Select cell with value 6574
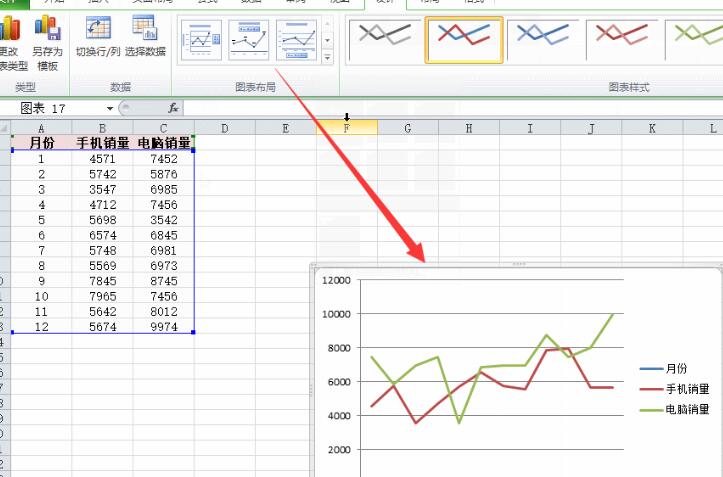 (102, 235)
